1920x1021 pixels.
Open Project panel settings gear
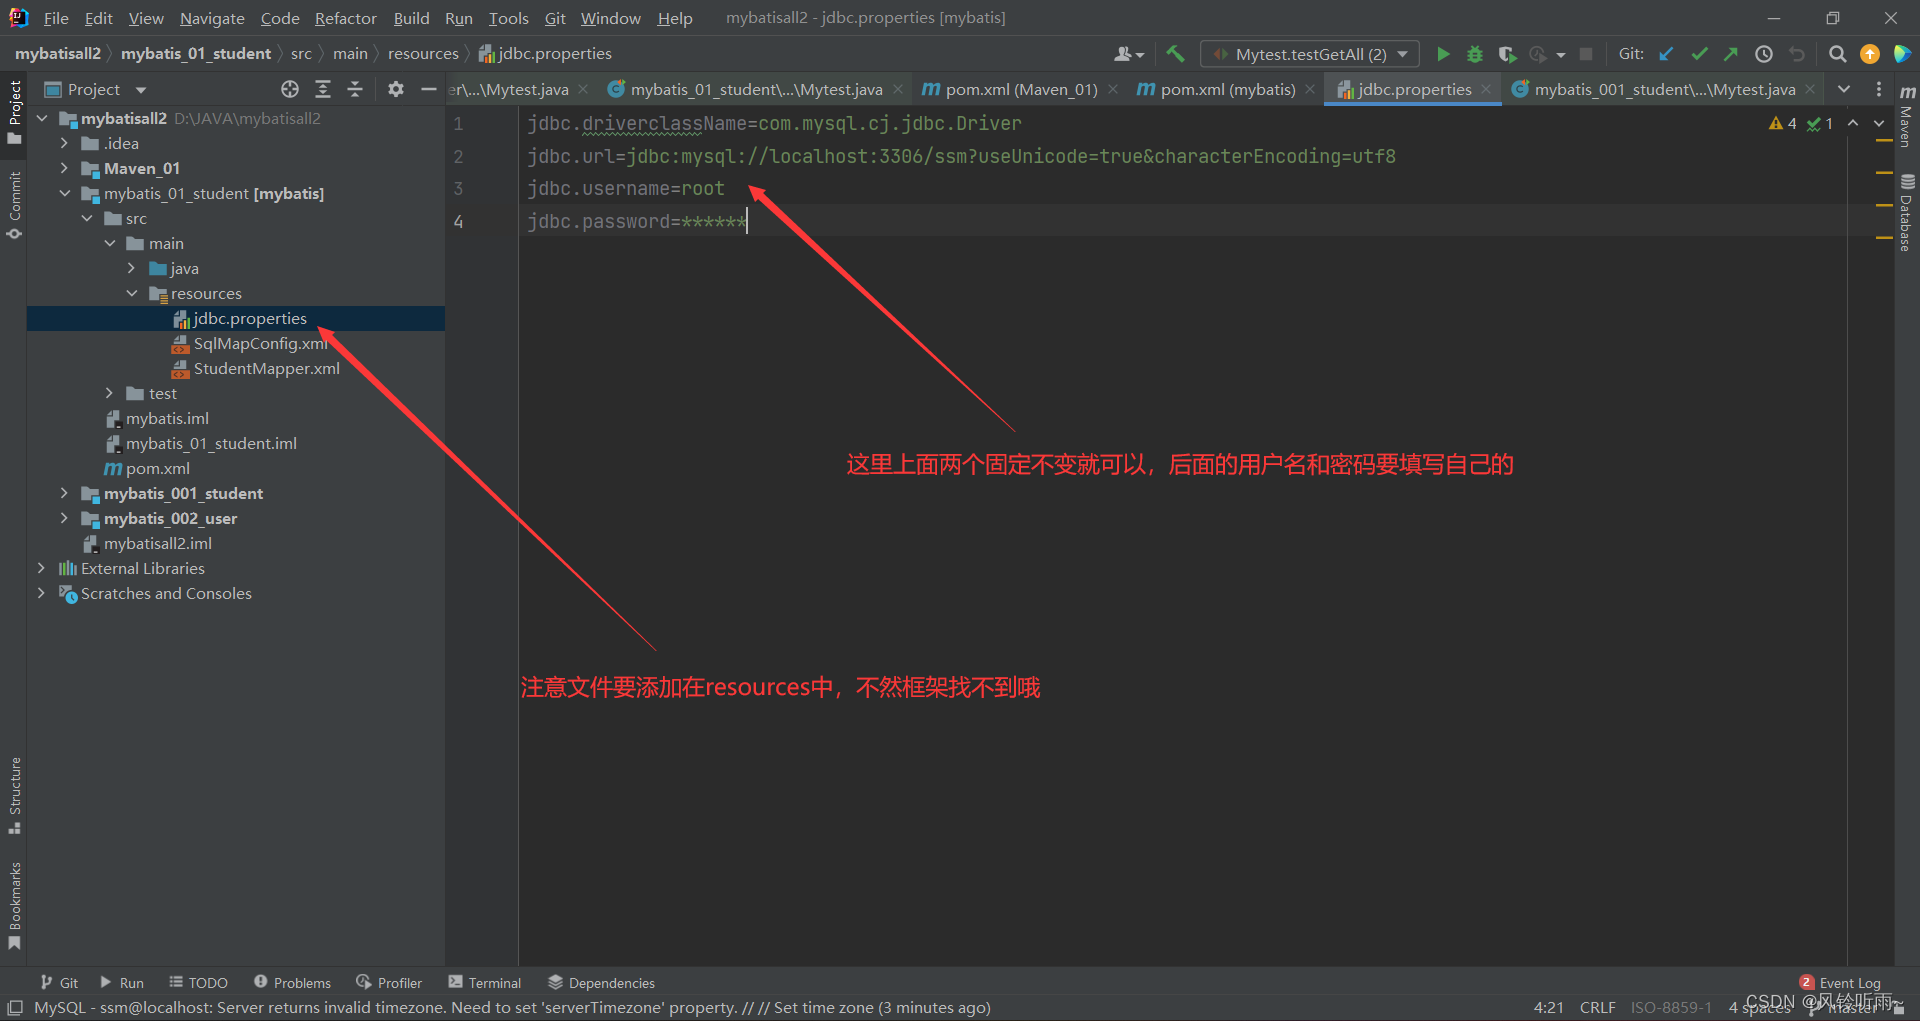pyautogui.click(x=396, y=89)
